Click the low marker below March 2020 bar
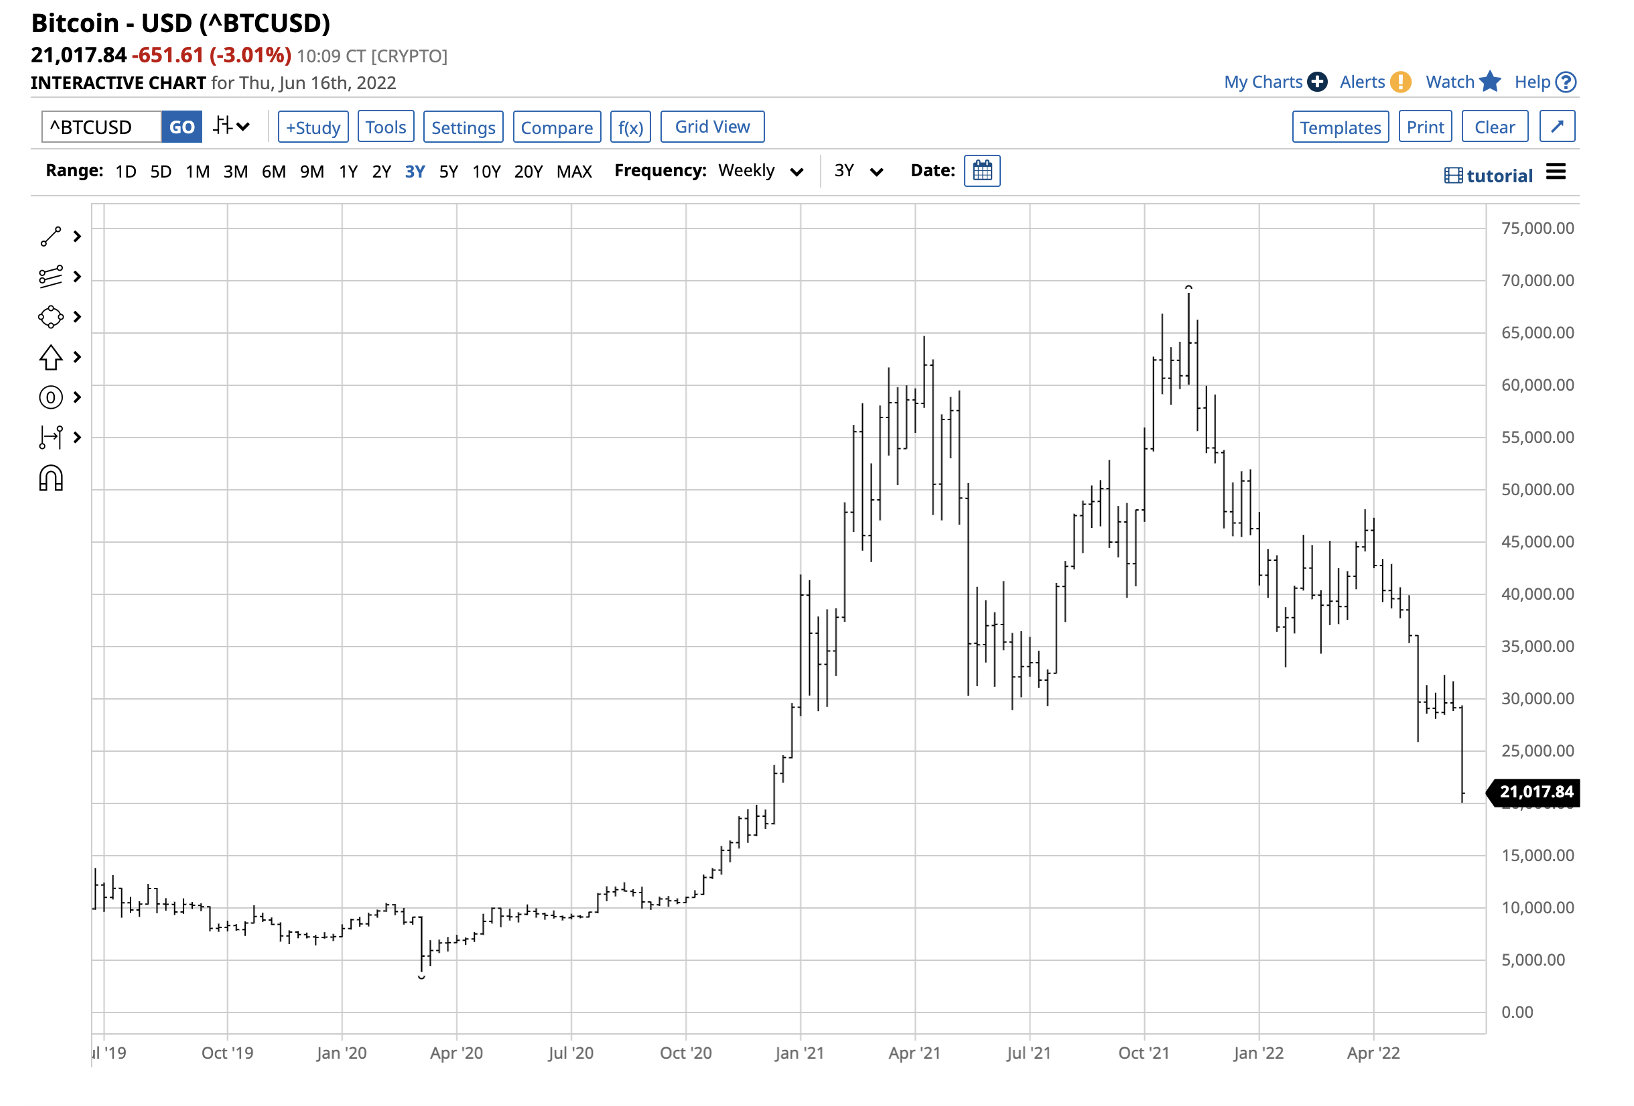This screenshot has width=1634, height=1106. 422,977
